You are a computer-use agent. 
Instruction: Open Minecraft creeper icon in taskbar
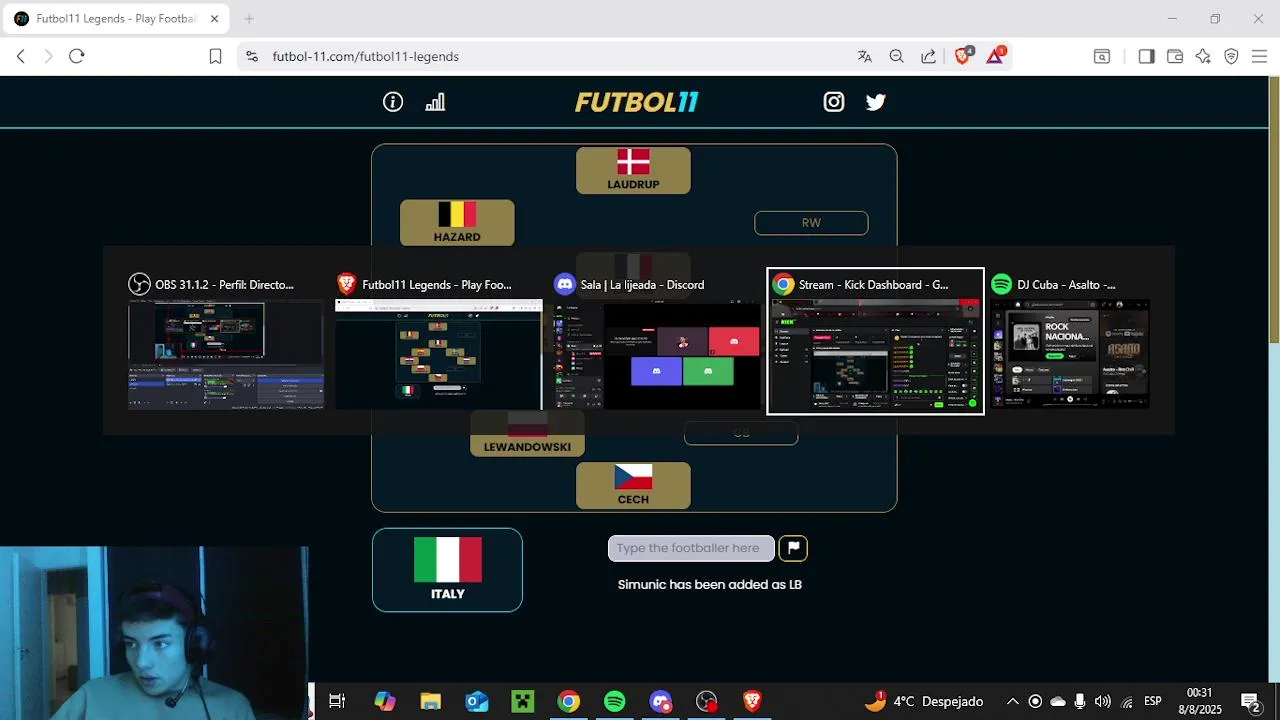[523, 701]
